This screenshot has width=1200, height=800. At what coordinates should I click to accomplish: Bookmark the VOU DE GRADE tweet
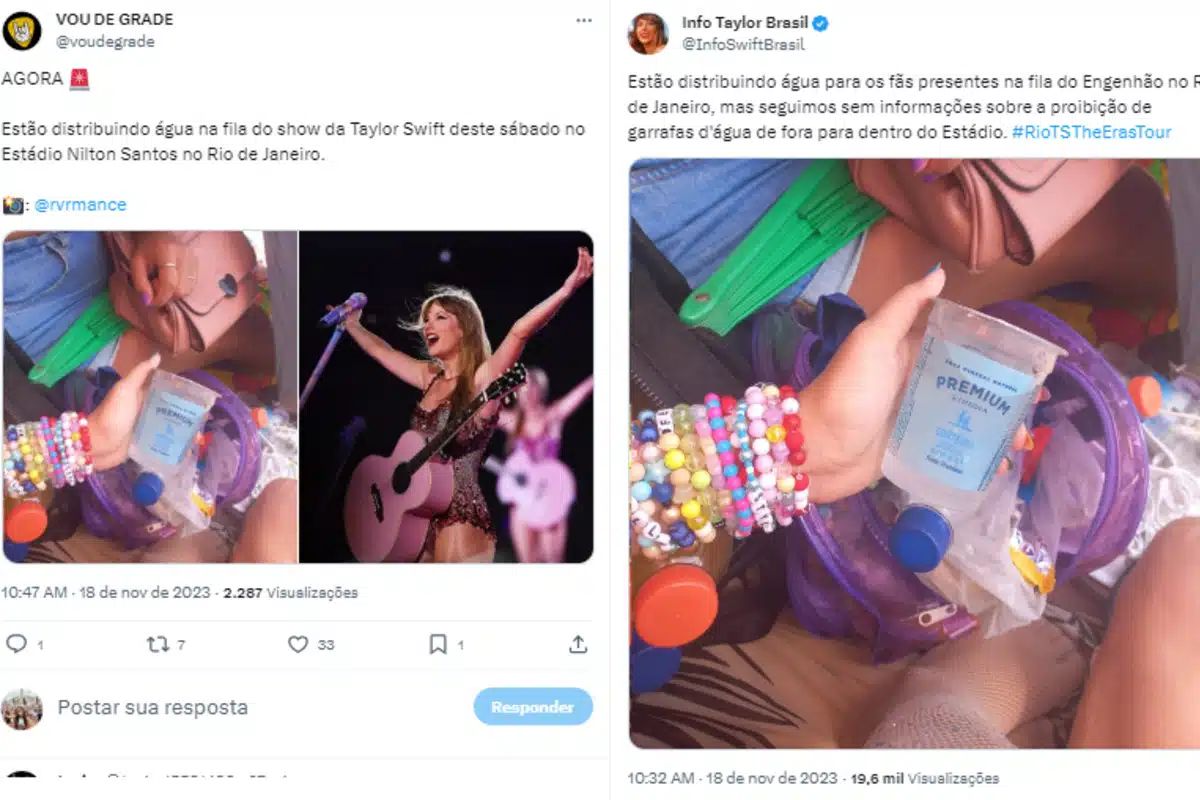pos(438,644)
